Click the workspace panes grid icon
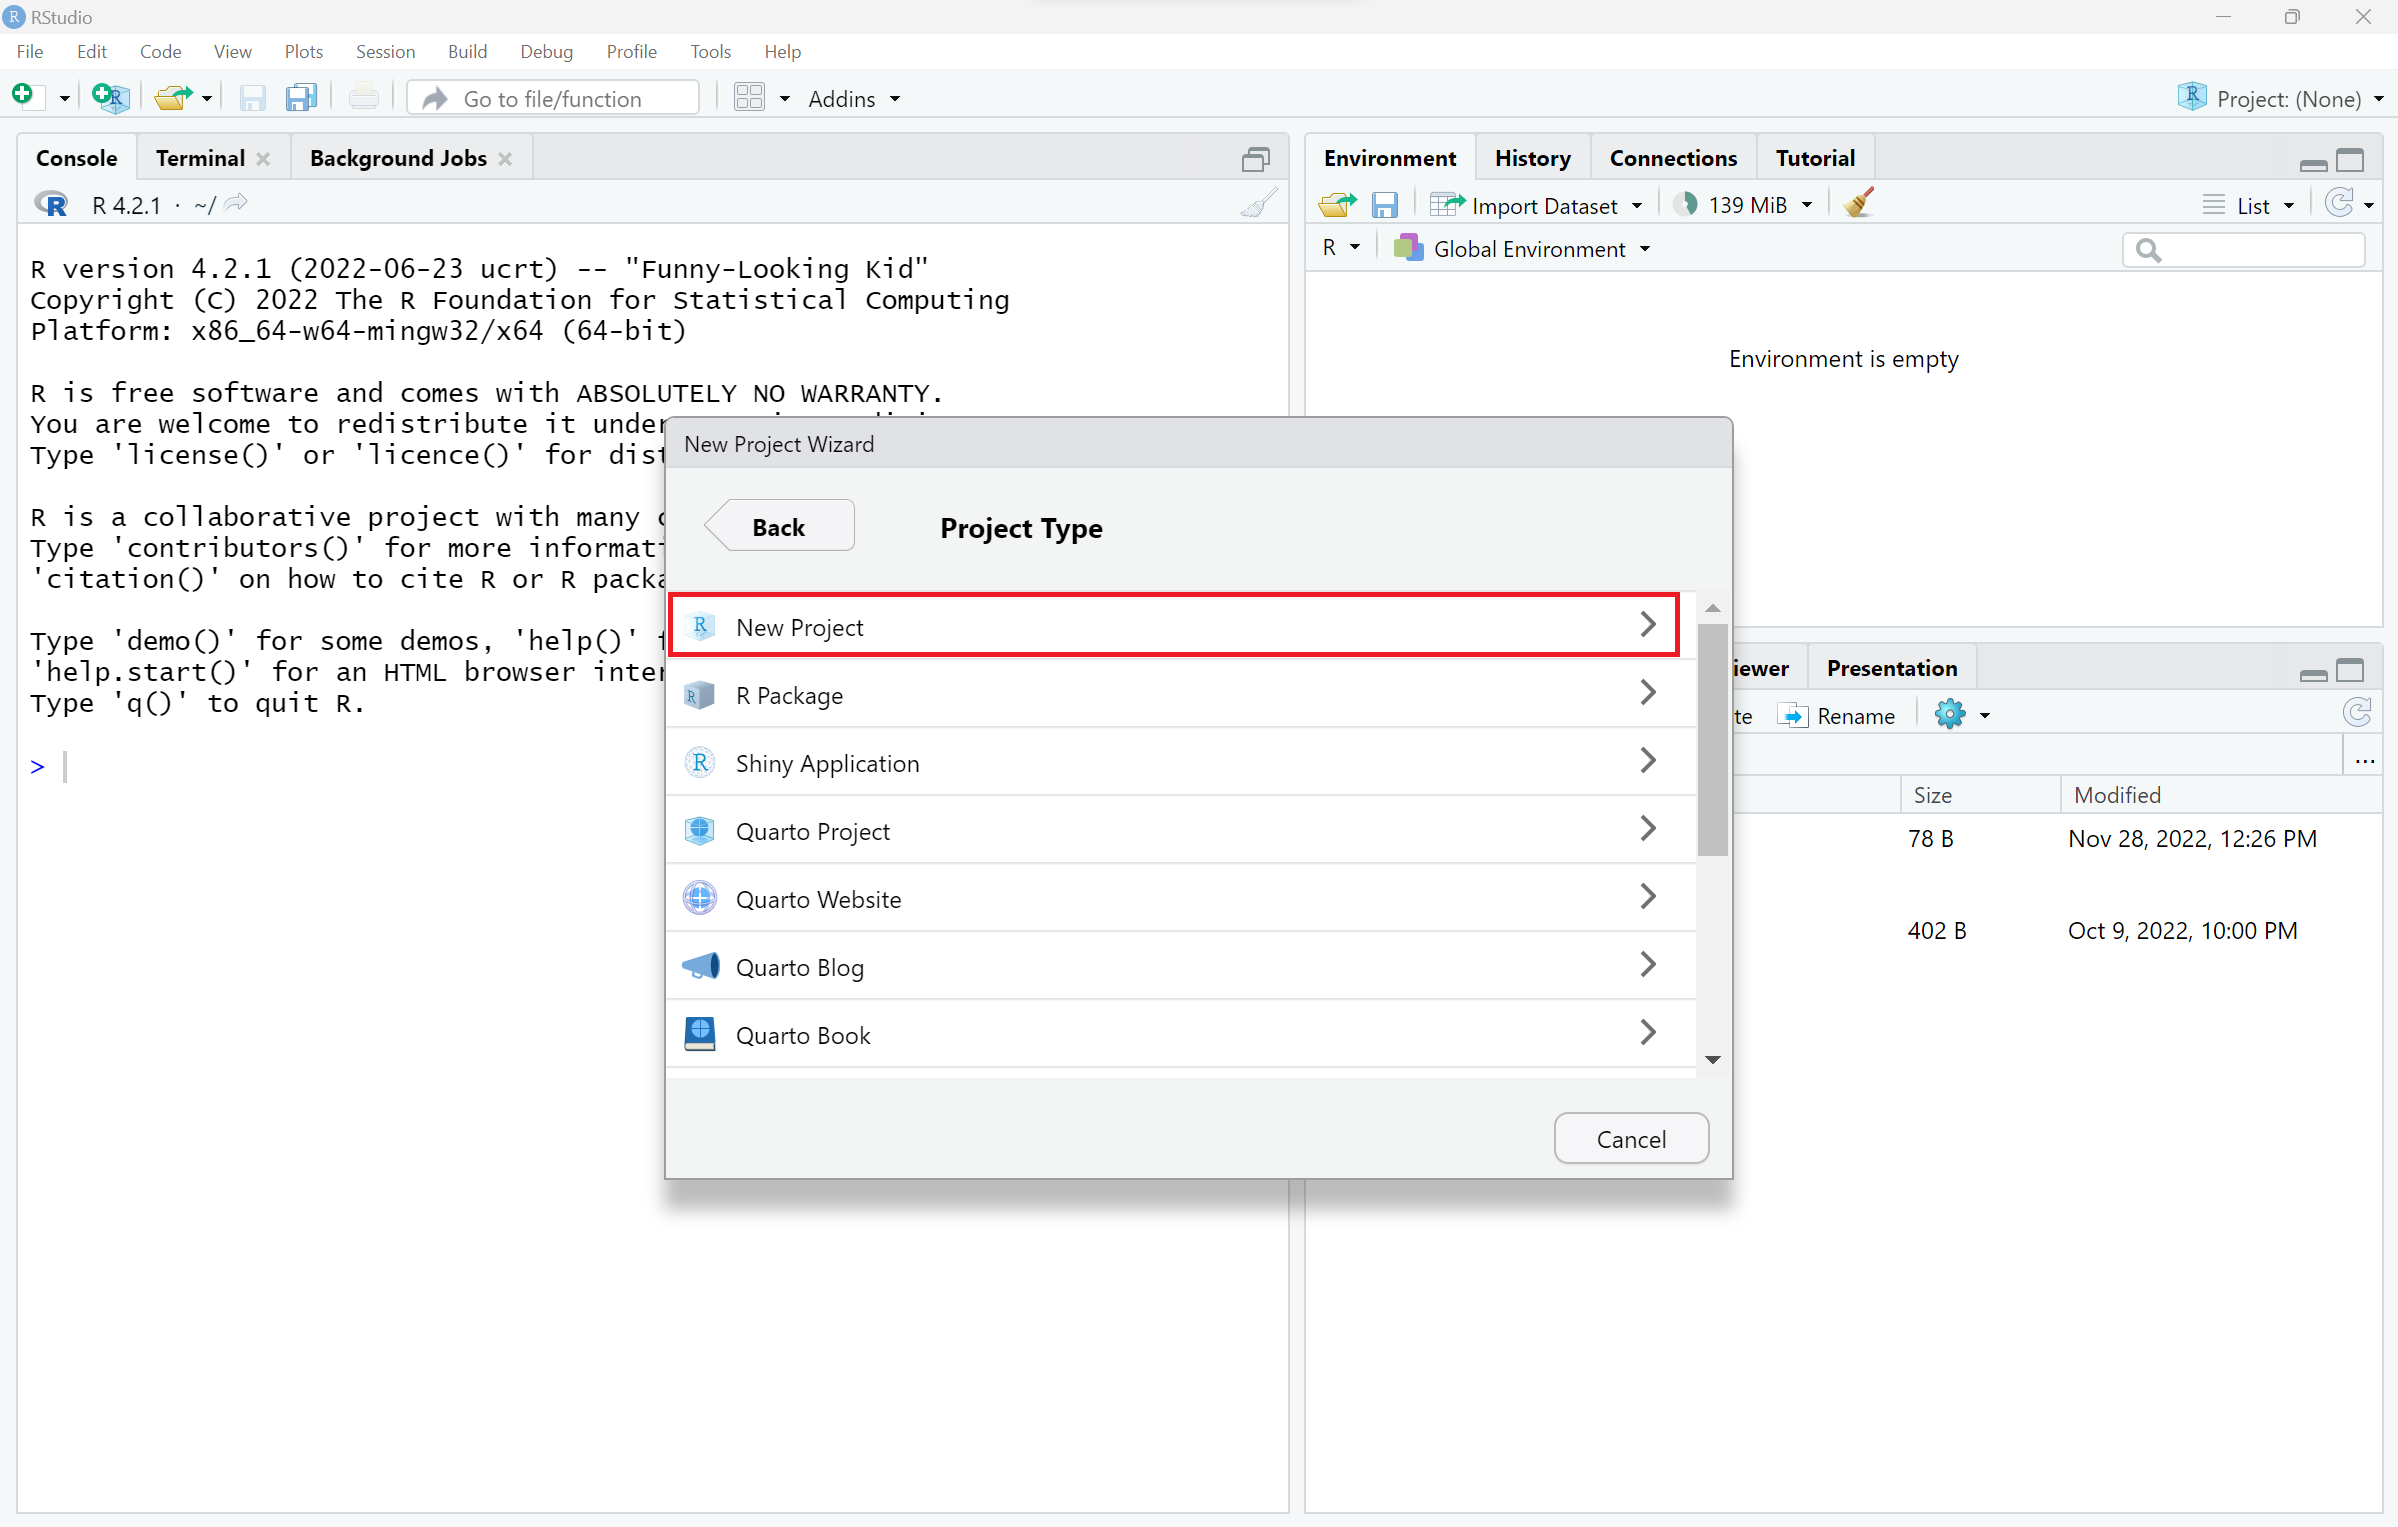Image resolution: width=2398 pixels, height=1527 pixels. click(748, 97)
